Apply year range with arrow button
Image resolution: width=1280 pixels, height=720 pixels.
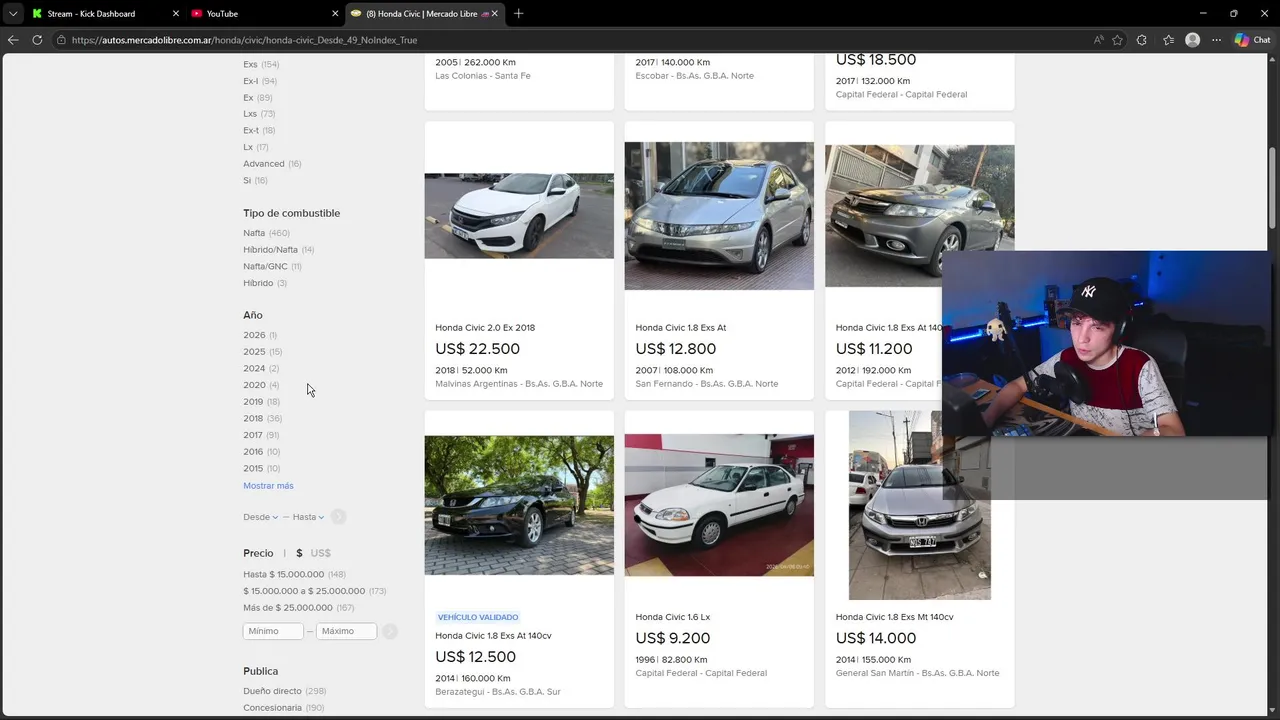coord(338,517)
